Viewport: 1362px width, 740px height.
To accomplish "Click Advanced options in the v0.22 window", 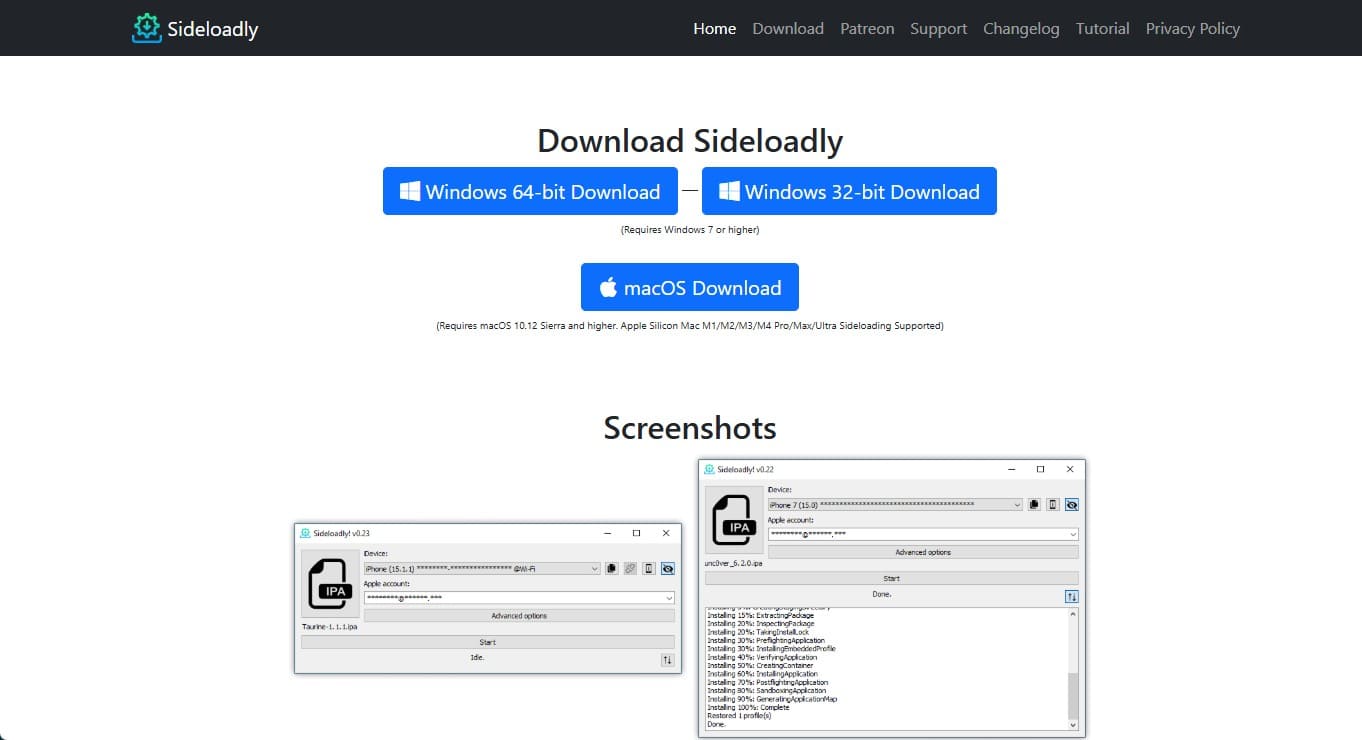I will (923, 552).
